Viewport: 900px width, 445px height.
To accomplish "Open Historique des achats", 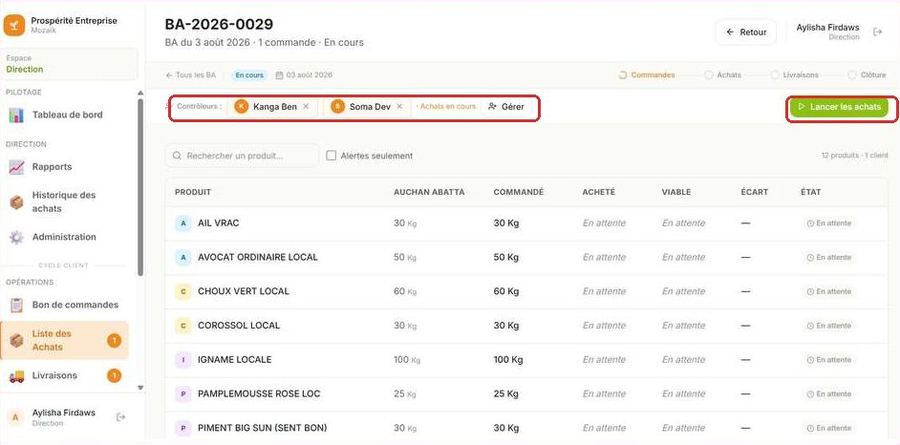I will (x=64, y=202).
